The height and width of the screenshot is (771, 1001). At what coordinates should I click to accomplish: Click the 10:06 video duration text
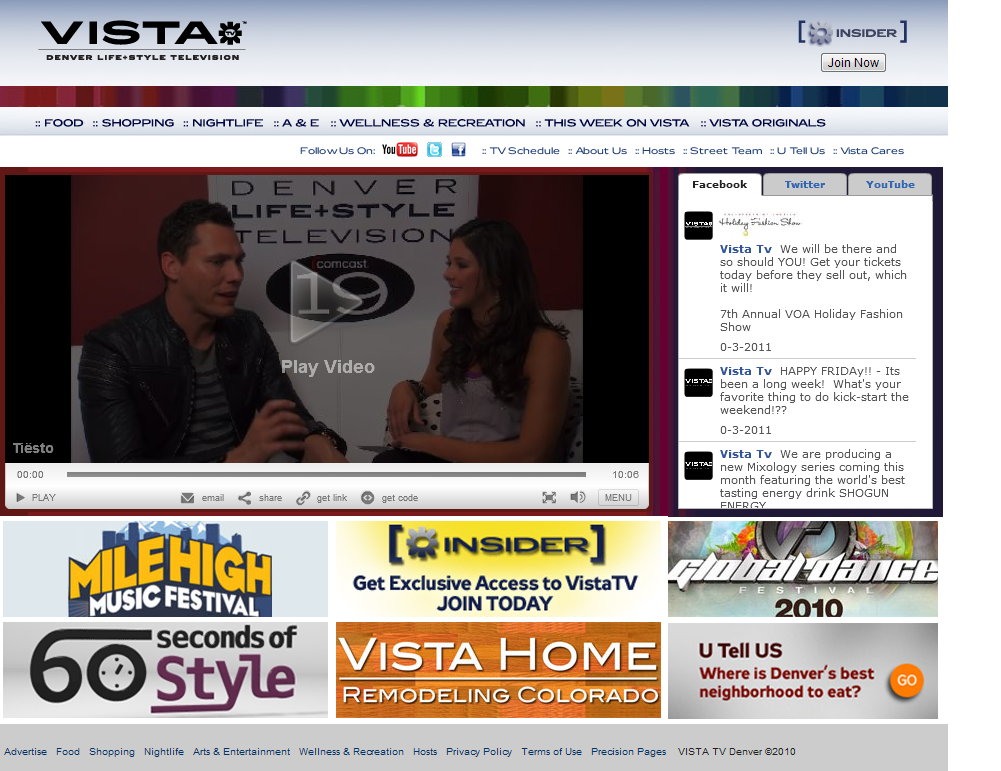click(626, 474)
